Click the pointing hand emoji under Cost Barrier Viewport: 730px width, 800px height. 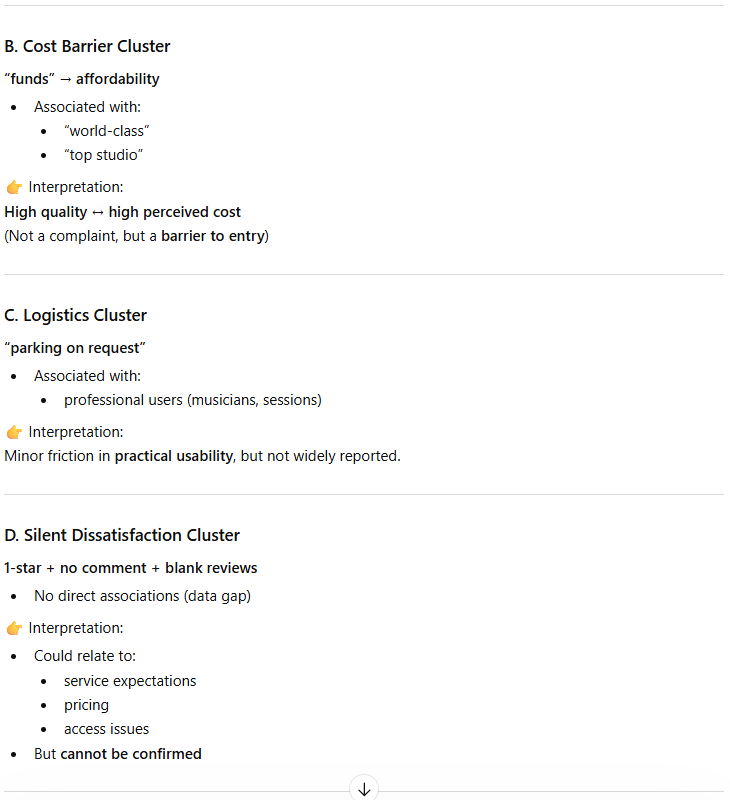(14, 187)
